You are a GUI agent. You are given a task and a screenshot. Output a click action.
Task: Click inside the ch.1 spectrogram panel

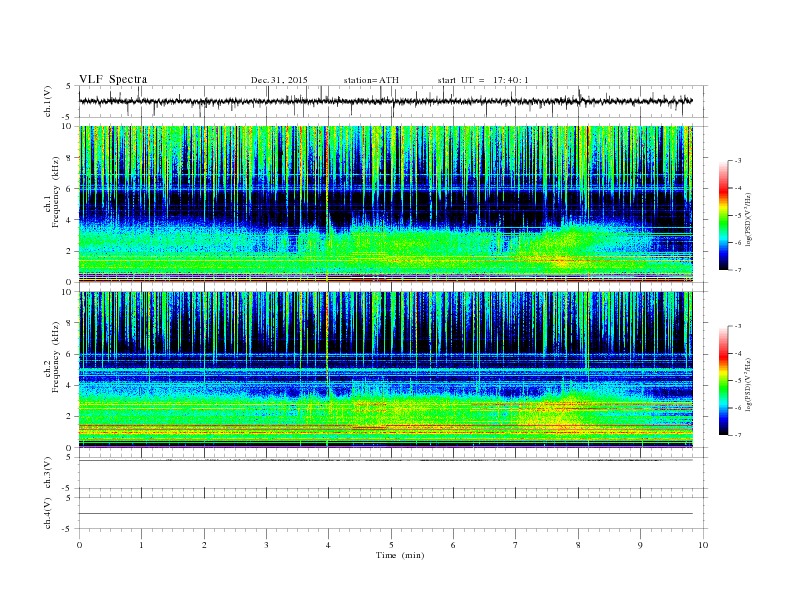pos(386,204)
